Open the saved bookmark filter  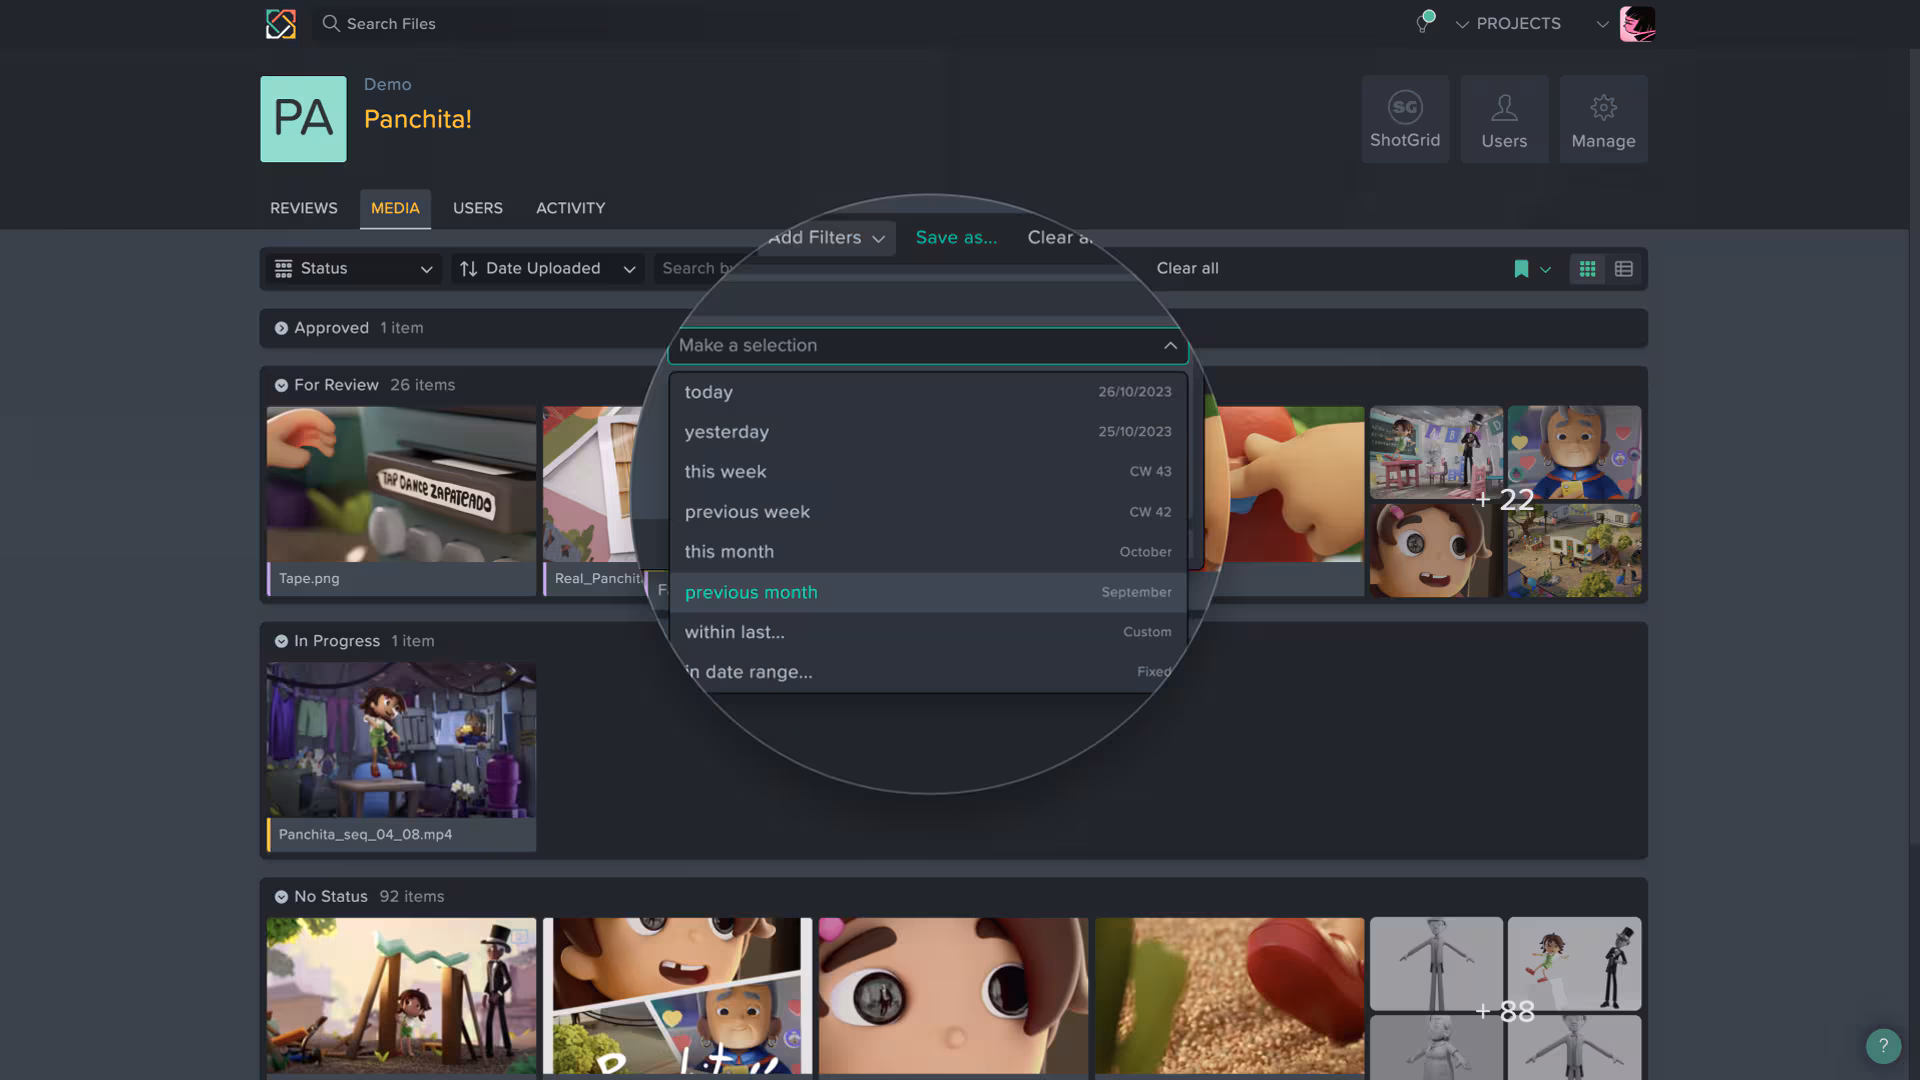1521,268
